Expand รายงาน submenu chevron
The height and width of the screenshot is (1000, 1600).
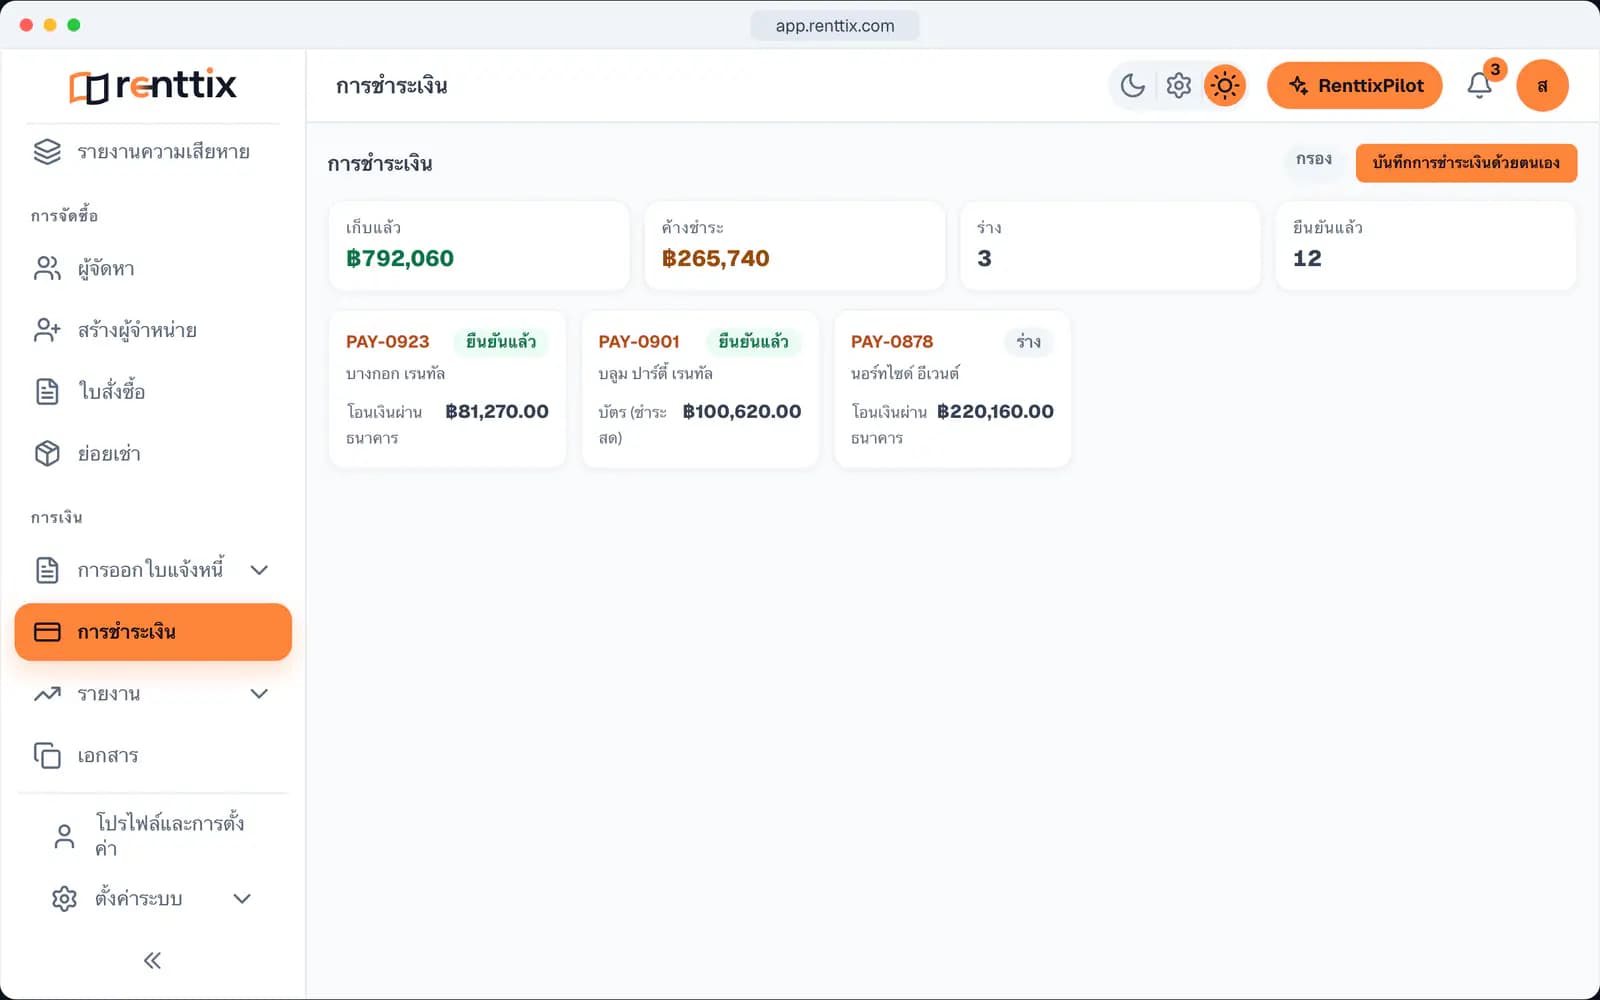[x=259, y=694]
